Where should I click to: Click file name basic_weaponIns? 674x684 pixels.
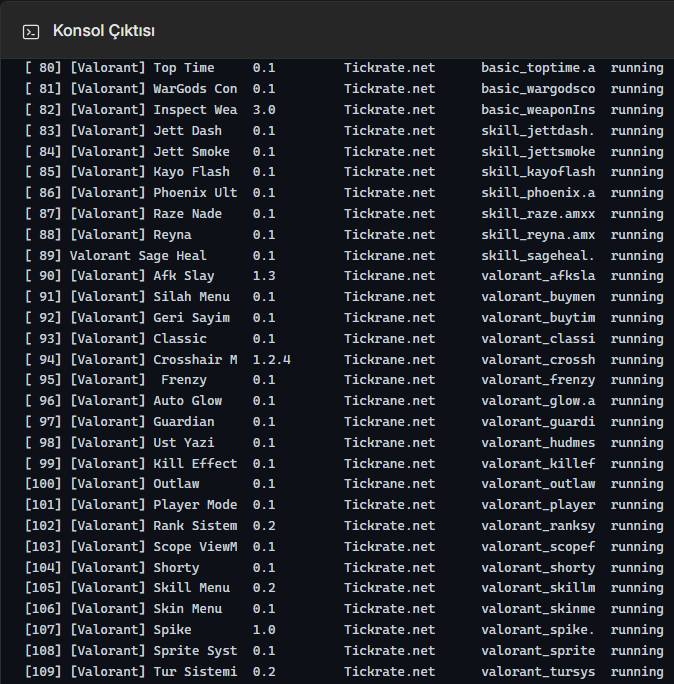click(538, 109)
